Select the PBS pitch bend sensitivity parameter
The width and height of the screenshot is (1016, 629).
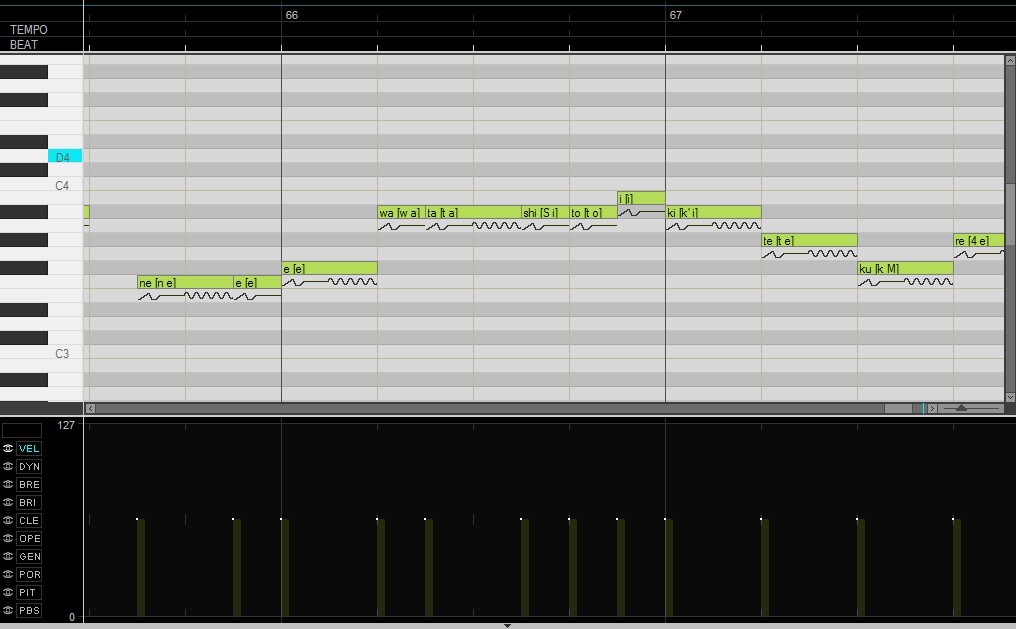pos(29,610)
